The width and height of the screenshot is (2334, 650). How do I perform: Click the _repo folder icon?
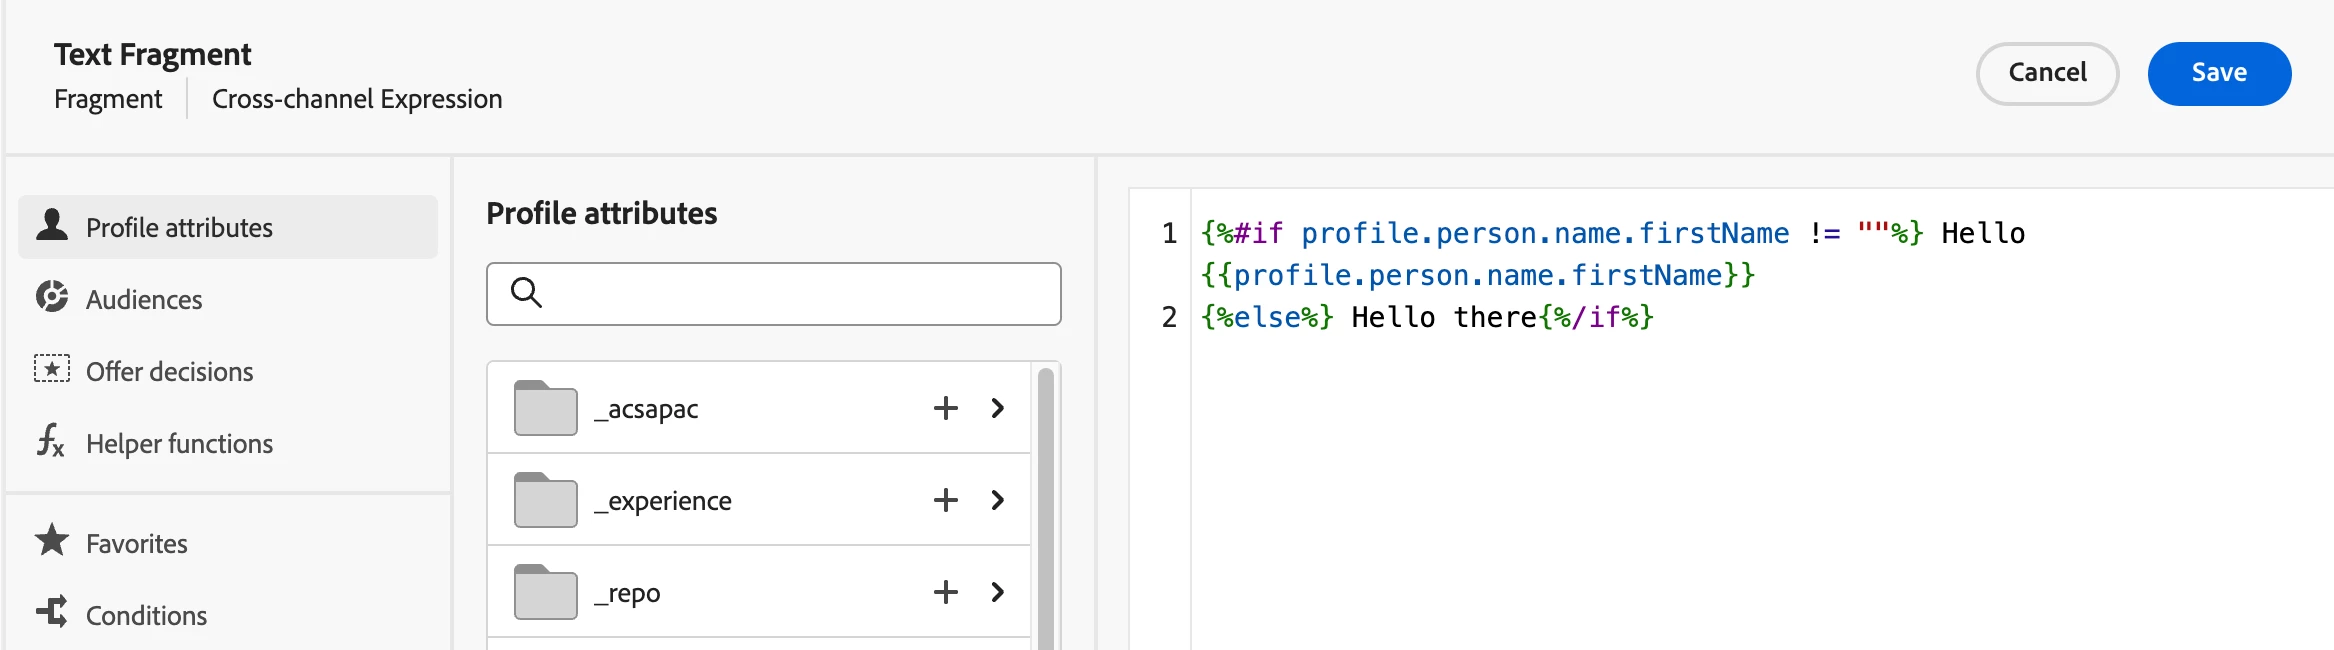pyautogui.click(x=546, y=592)
